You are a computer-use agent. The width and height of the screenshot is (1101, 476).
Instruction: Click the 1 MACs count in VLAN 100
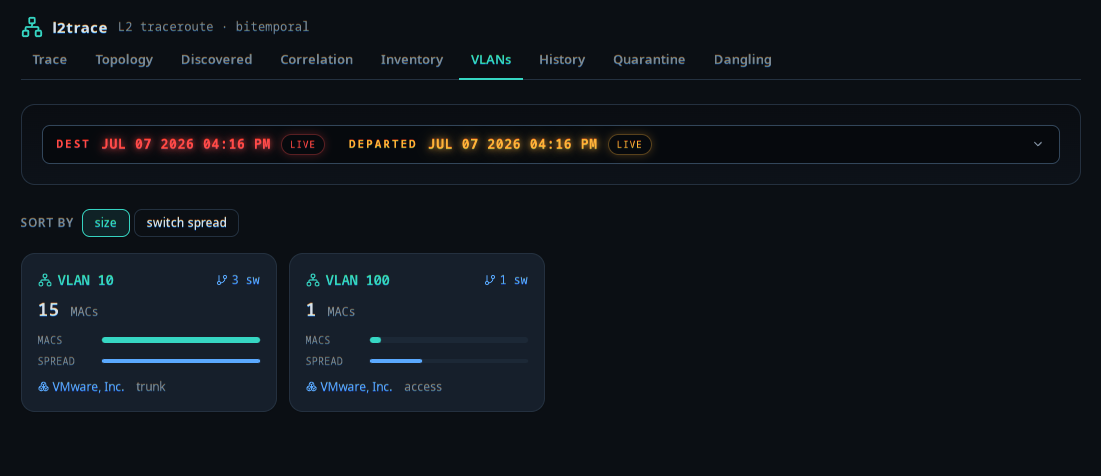point(331,310)
